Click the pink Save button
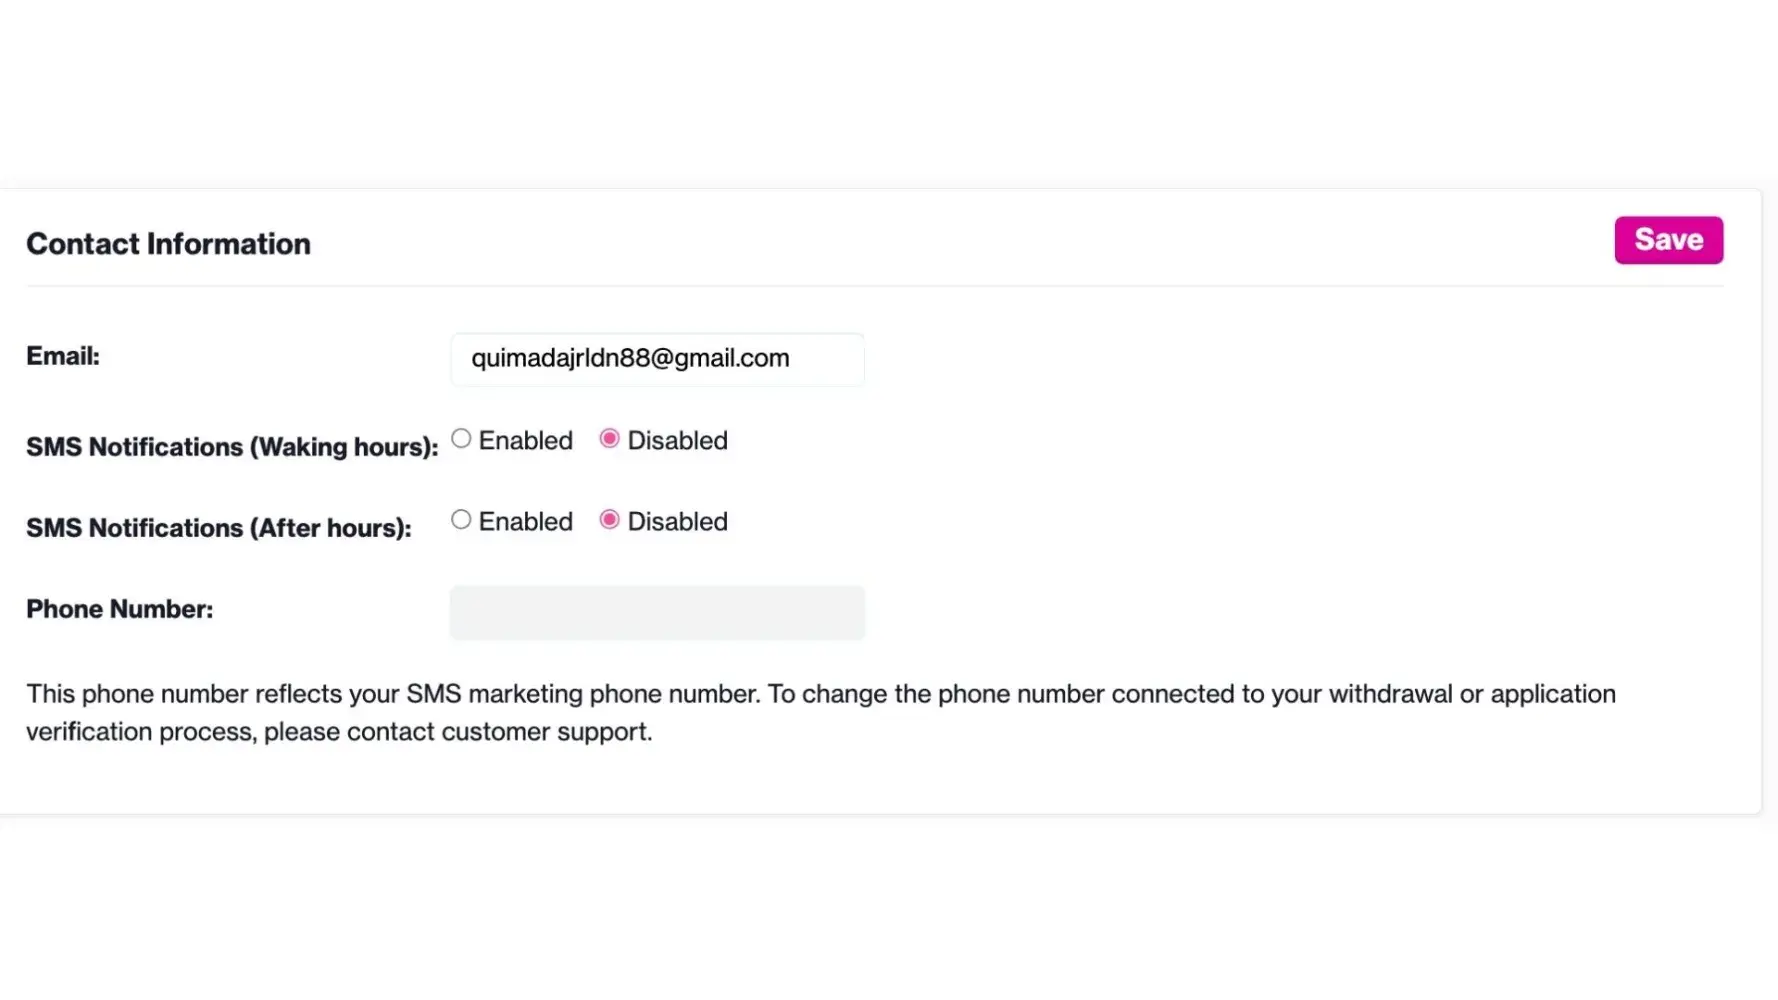This screenshot has width=1778, height=1000. point(1668,240)
